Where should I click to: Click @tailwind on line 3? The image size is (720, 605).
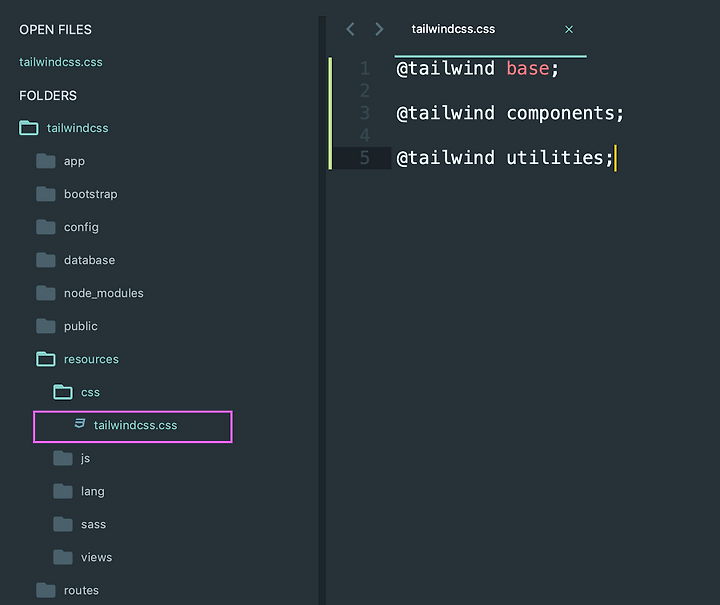click(445, 113)
